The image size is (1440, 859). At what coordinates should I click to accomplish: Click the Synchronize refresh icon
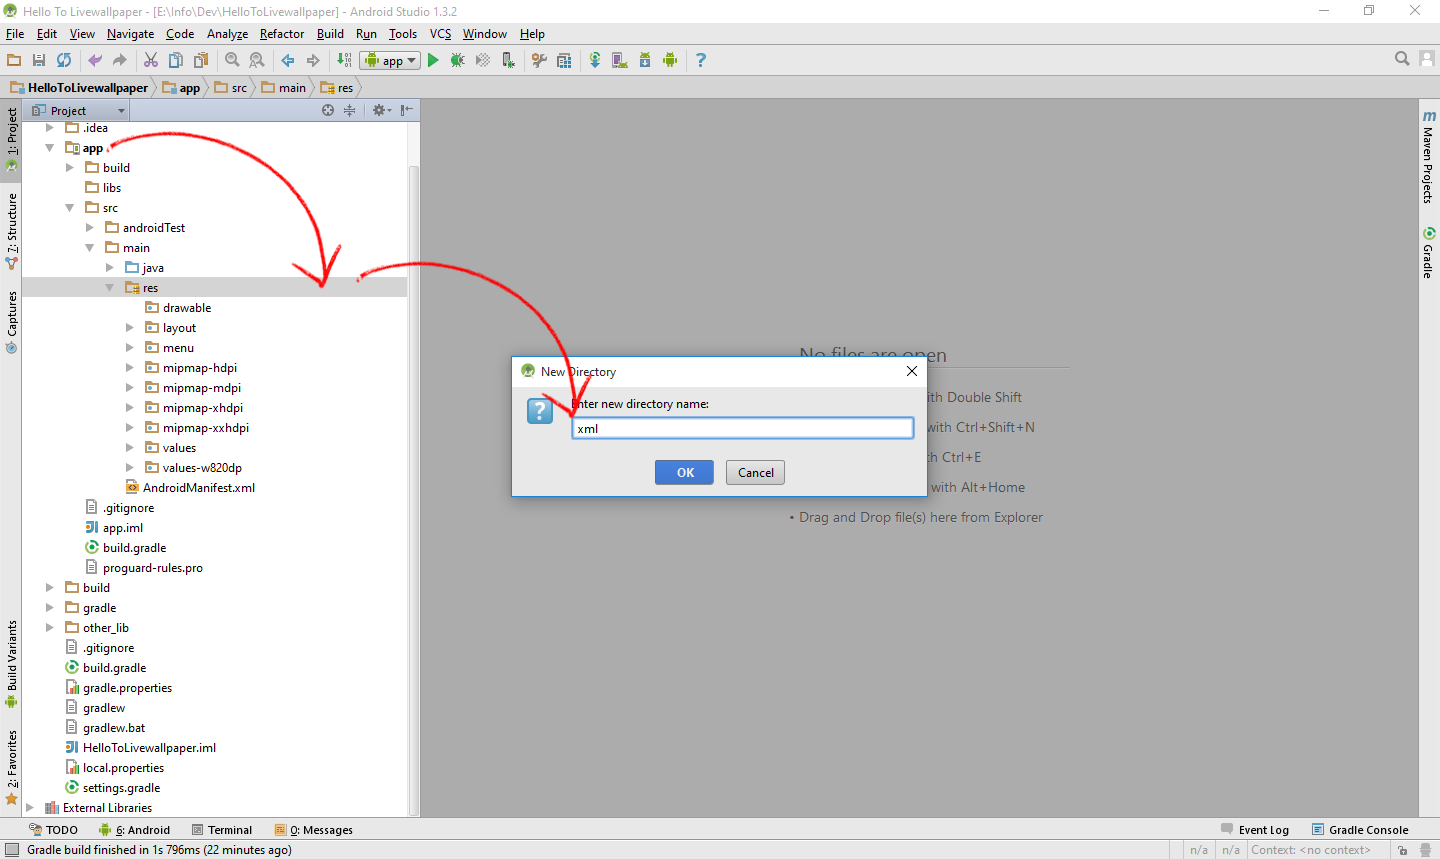click(64, 60)
